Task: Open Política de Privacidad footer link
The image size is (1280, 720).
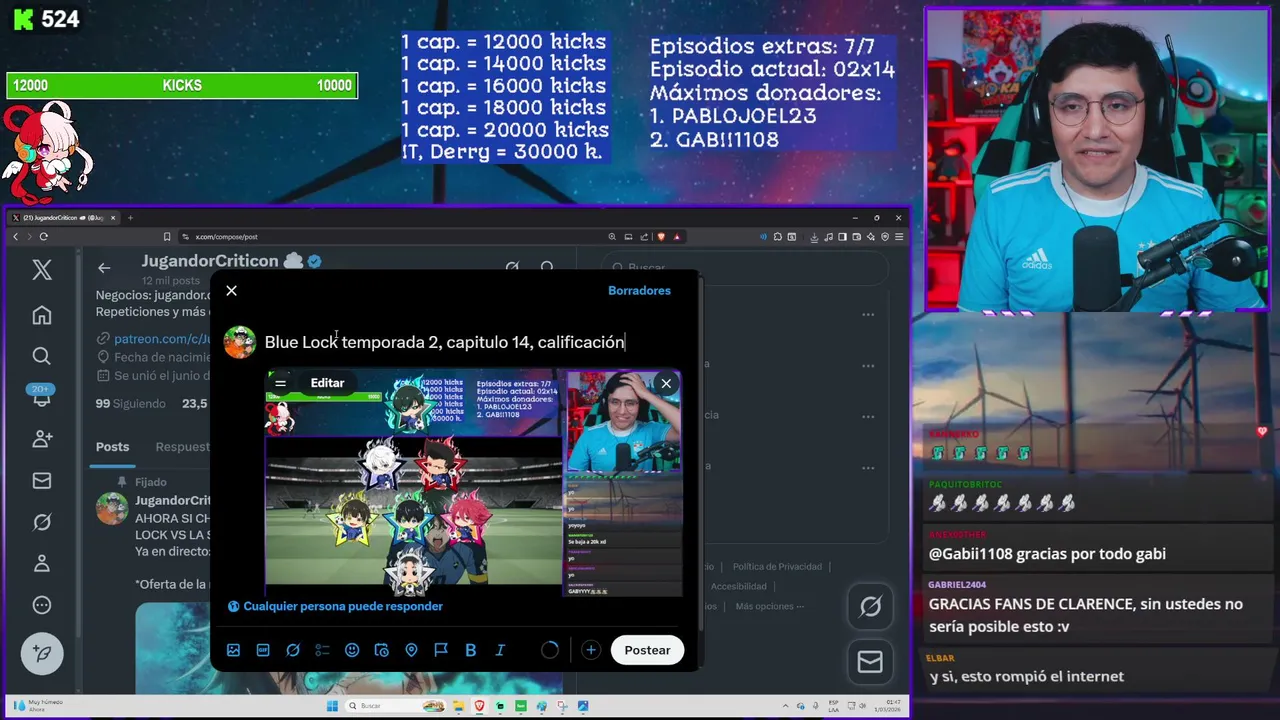Action: pos(777,566)
